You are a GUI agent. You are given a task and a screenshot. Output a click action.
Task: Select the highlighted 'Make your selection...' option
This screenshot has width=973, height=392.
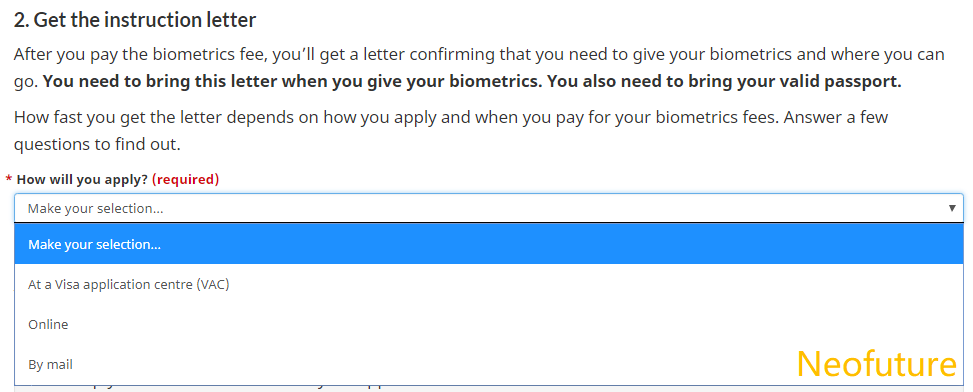(489, 244)
